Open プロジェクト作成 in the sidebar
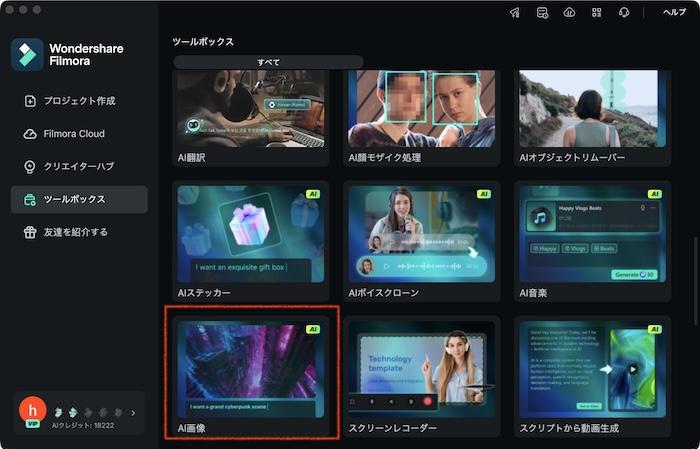 pos(79,101)
